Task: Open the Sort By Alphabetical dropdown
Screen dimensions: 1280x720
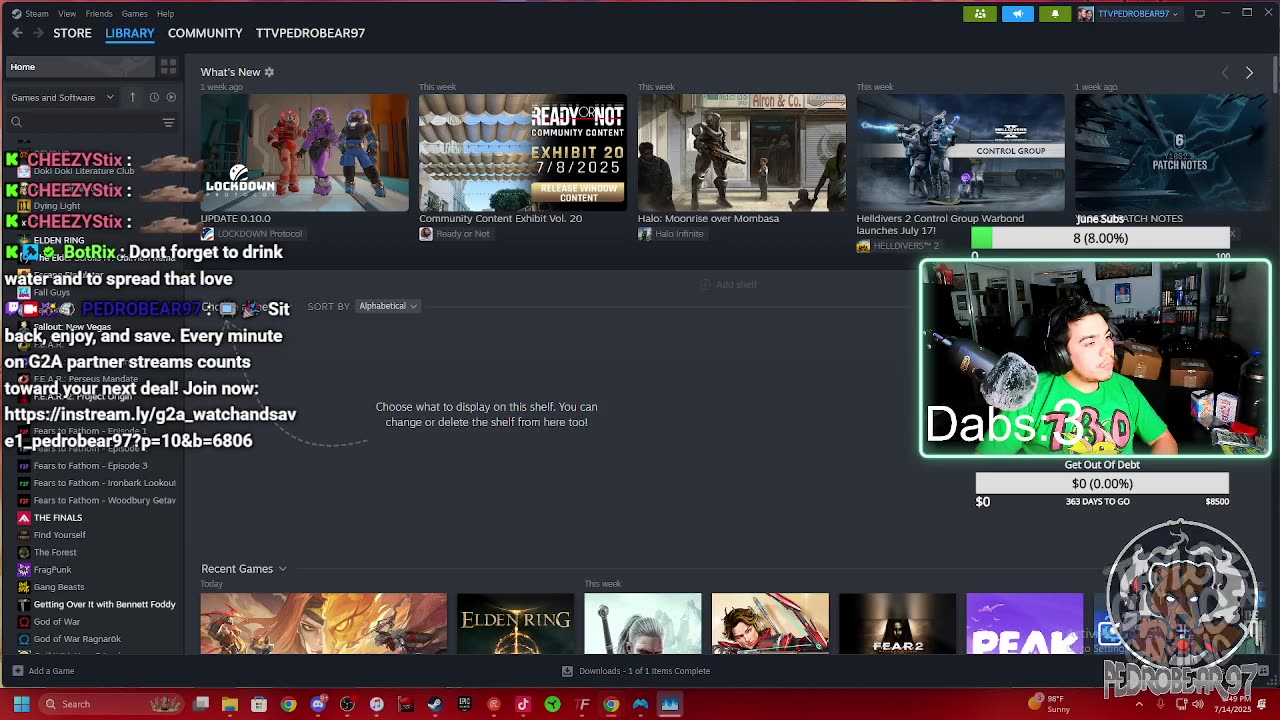Action: pos(388,306)
